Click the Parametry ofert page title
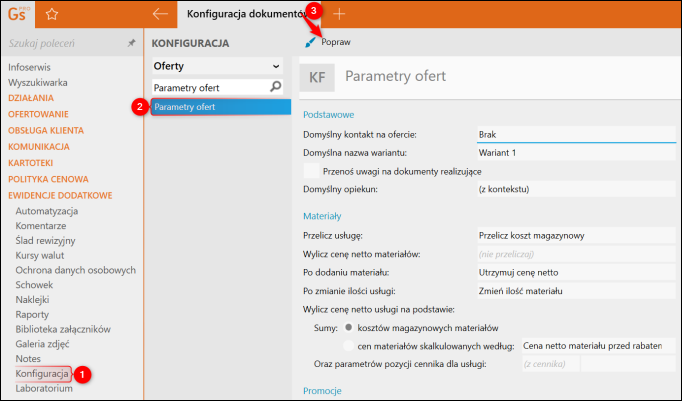Viewport: 682px width, 401px height. coord(395,76)
